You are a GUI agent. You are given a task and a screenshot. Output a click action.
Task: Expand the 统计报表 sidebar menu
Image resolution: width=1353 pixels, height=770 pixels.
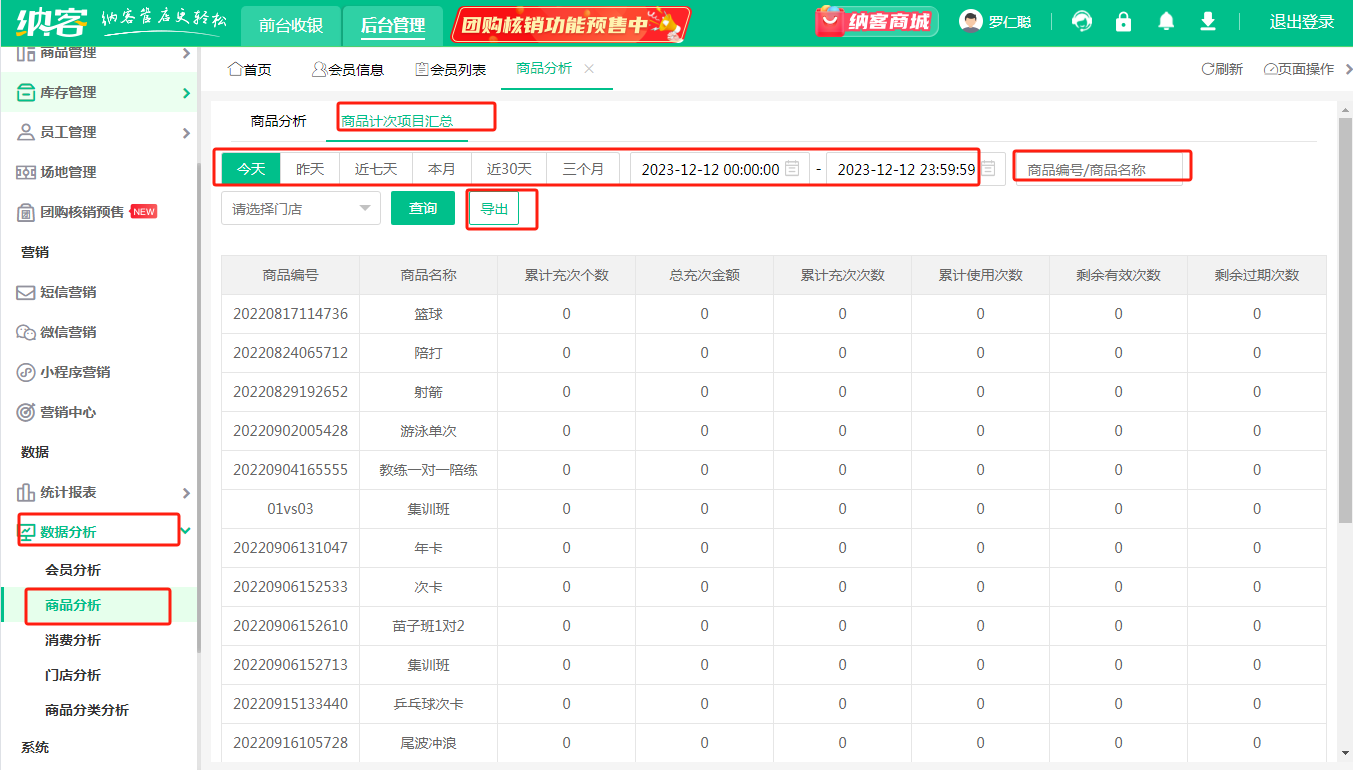186,492
